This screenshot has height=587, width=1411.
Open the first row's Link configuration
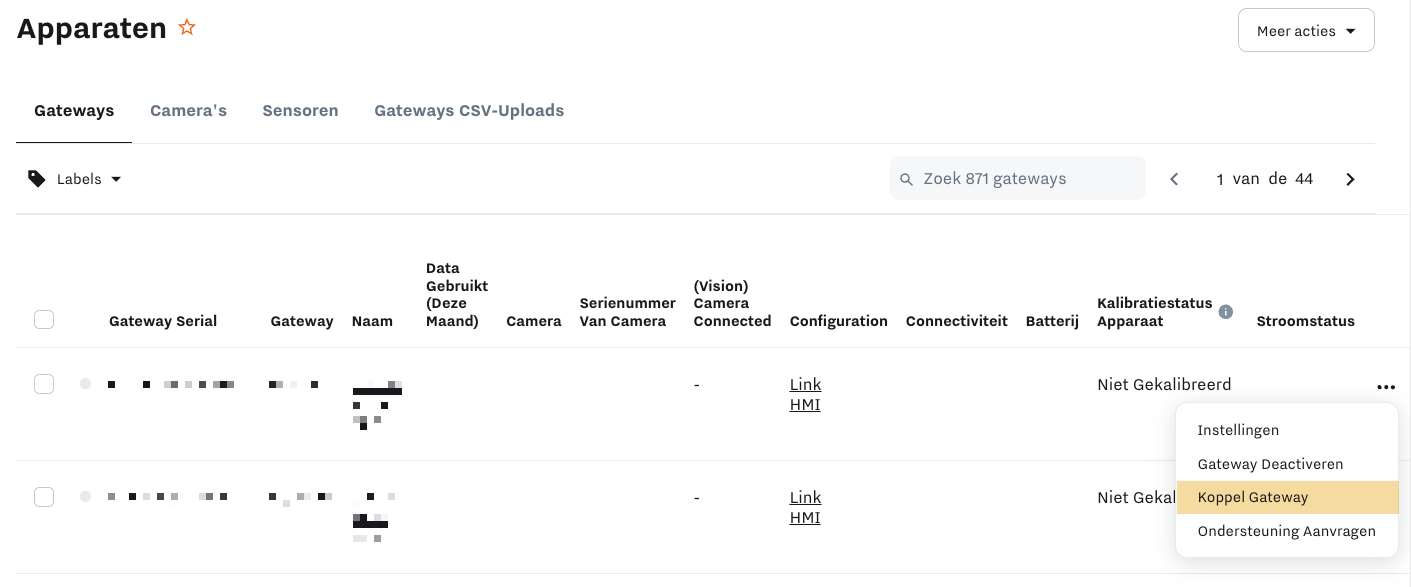pyautogui.click(x=805, y=385)
